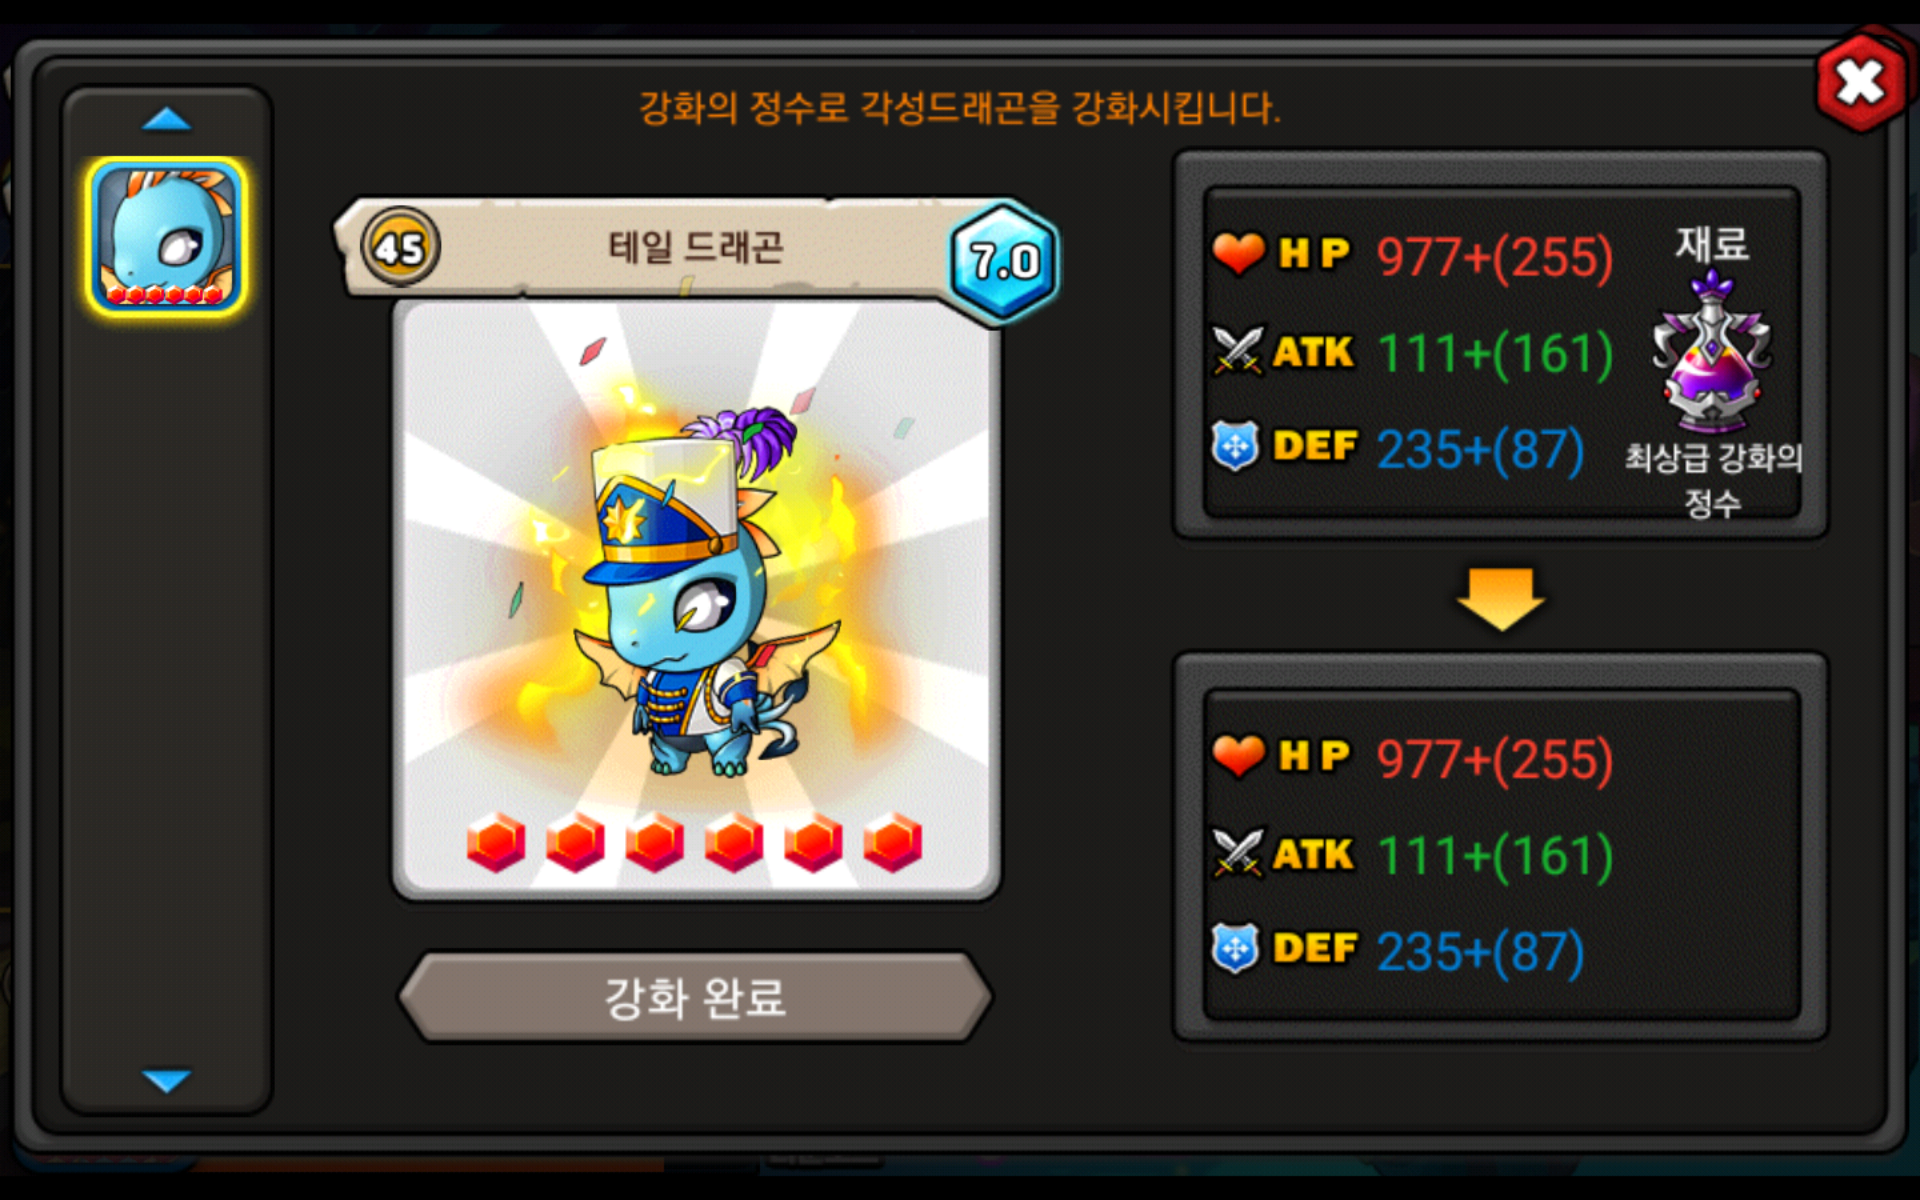The height and width of the screenshot is (1200, 1920).
Task: Tap the premium enhancement essence potion icon
Action: (x=1712, y=353)
